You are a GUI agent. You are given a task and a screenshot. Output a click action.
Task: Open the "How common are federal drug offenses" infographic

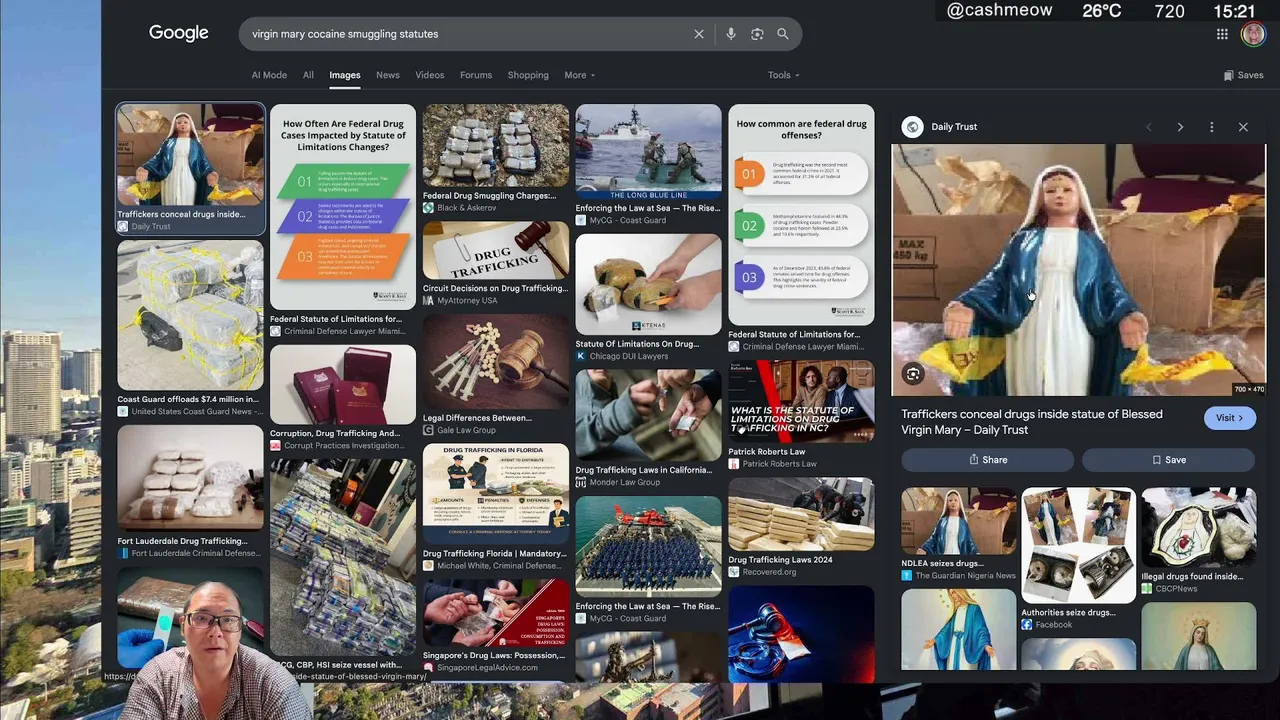coord(801,215)
